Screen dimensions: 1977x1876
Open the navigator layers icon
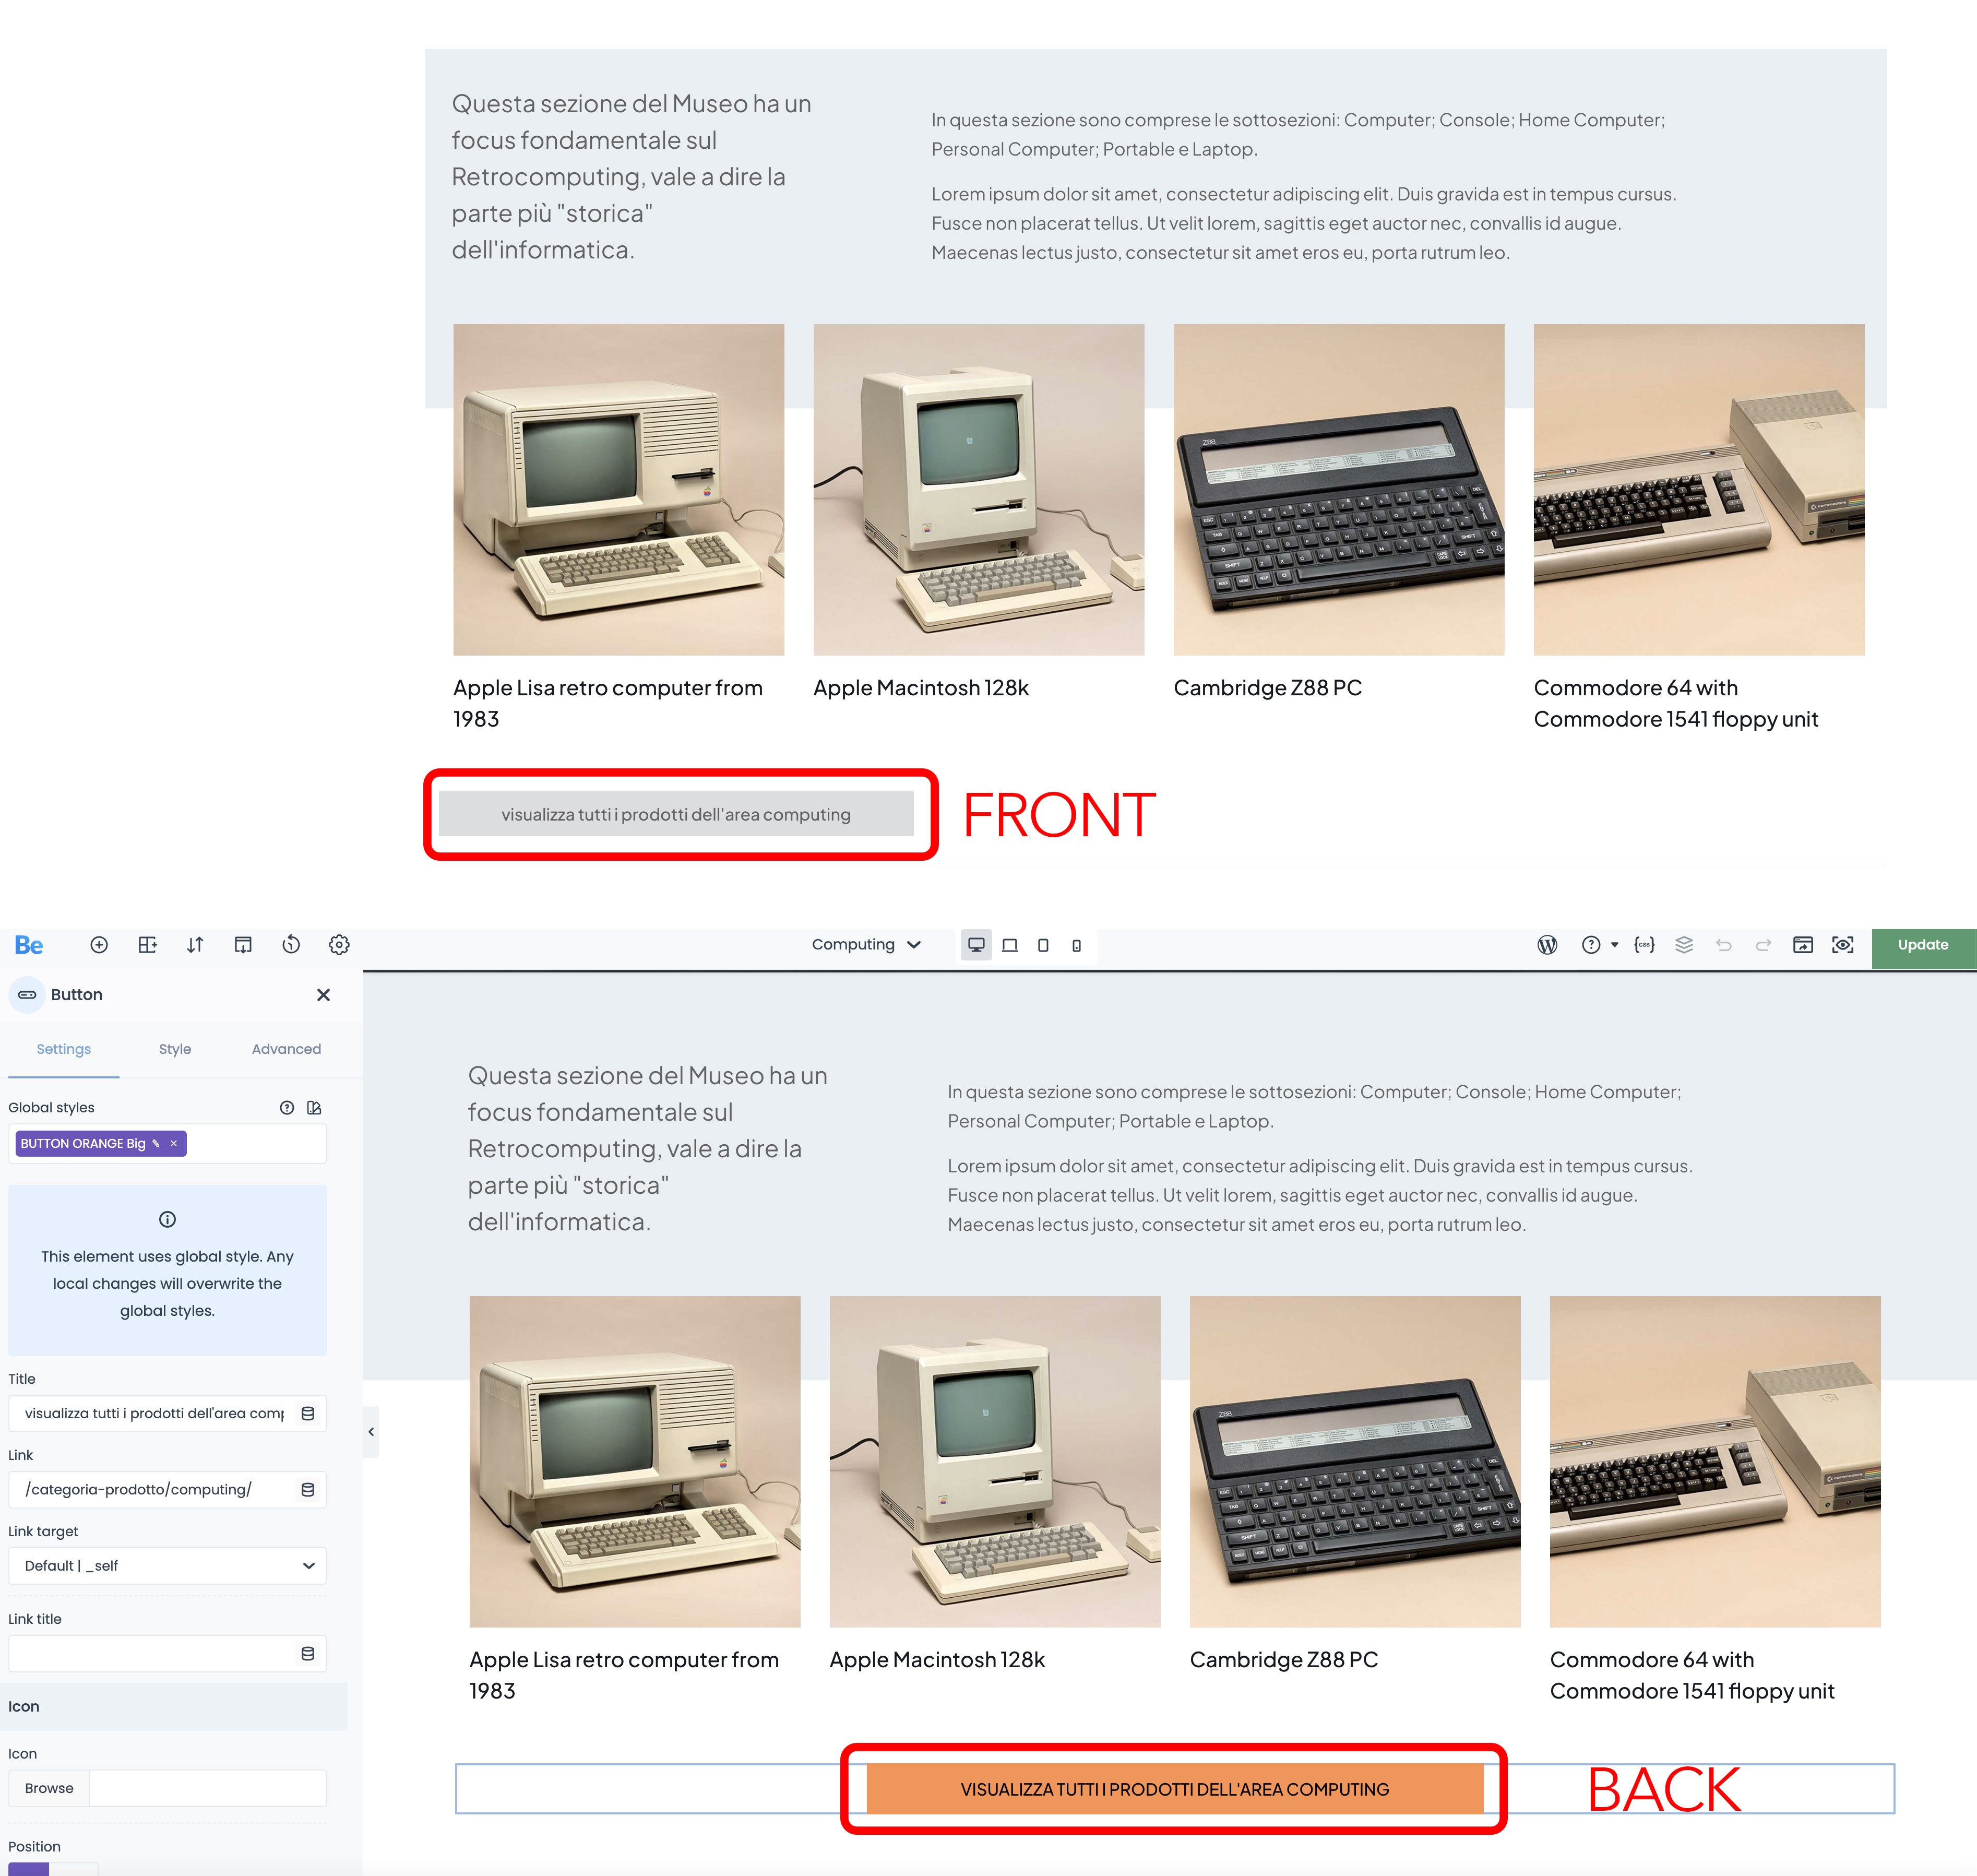(1684, 945)
